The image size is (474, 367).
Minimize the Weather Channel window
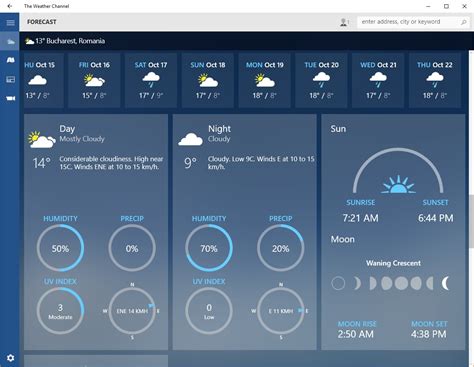pyautogui.click(x=429, y=6)
